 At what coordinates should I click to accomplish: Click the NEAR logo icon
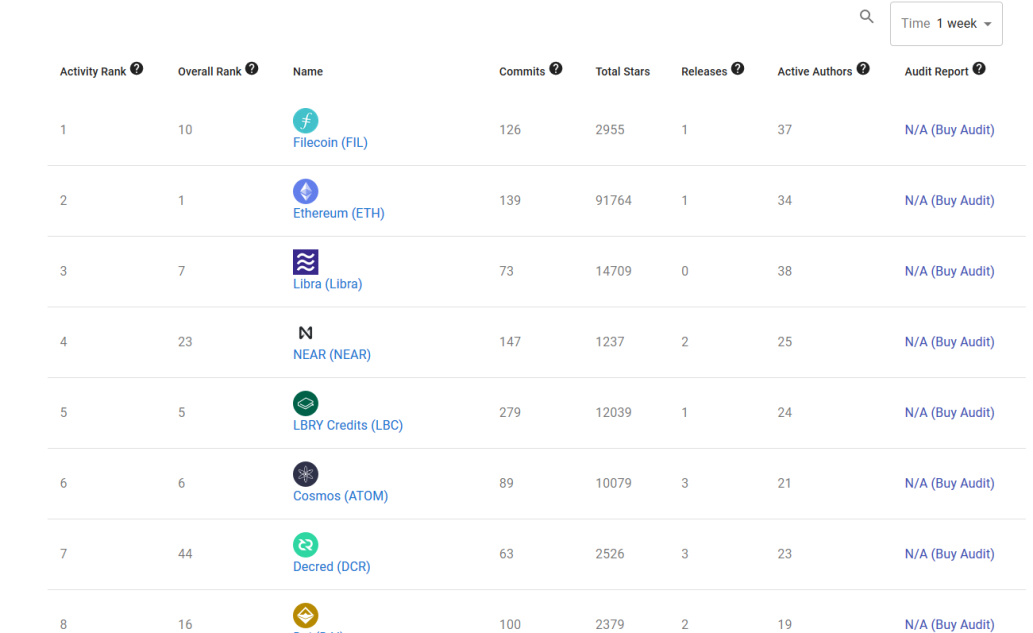point(306,333)
